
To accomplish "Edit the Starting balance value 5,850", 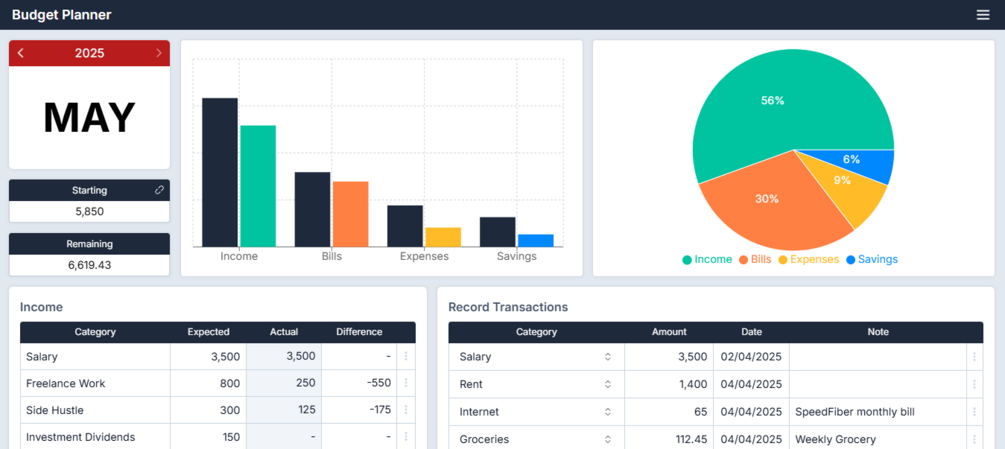I will click(x=89, y=211).
